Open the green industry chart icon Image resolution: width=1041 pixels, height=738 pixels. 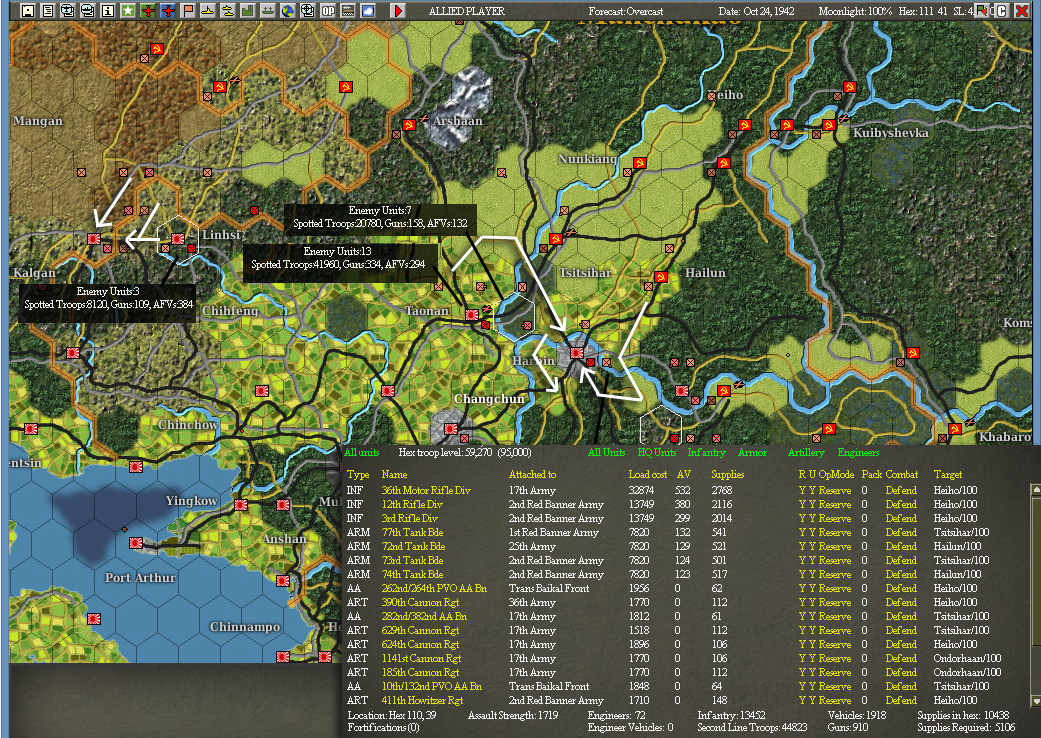pyautogui.click(x=247, y=11)
